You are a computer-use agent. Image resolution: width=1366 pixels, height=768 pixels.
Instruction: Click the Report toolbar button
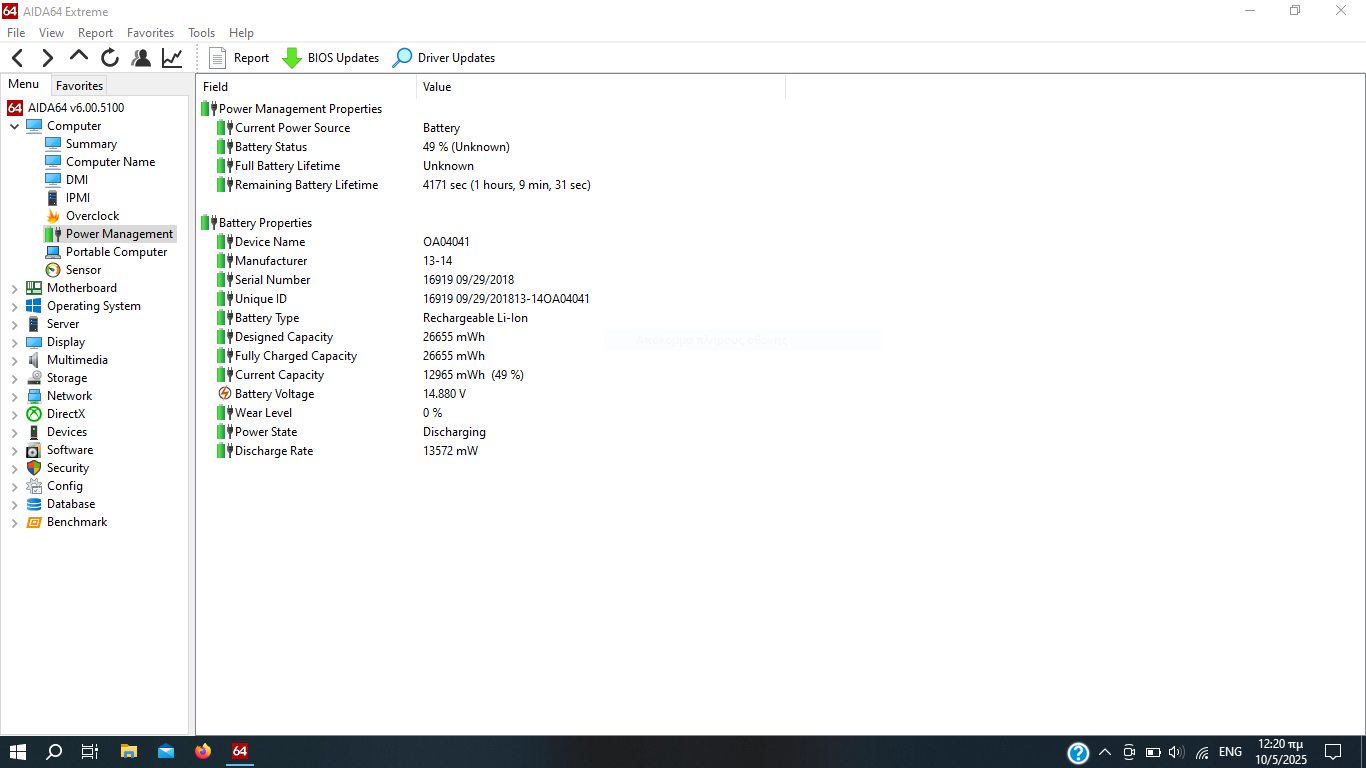pos(239,58)
